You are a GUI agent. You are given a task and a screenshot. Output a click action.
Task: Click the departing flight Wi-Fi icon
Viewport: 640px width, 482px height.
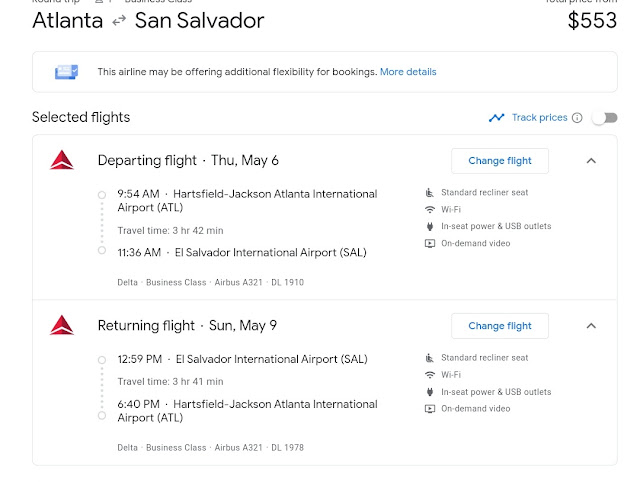(x=430, y=210)
